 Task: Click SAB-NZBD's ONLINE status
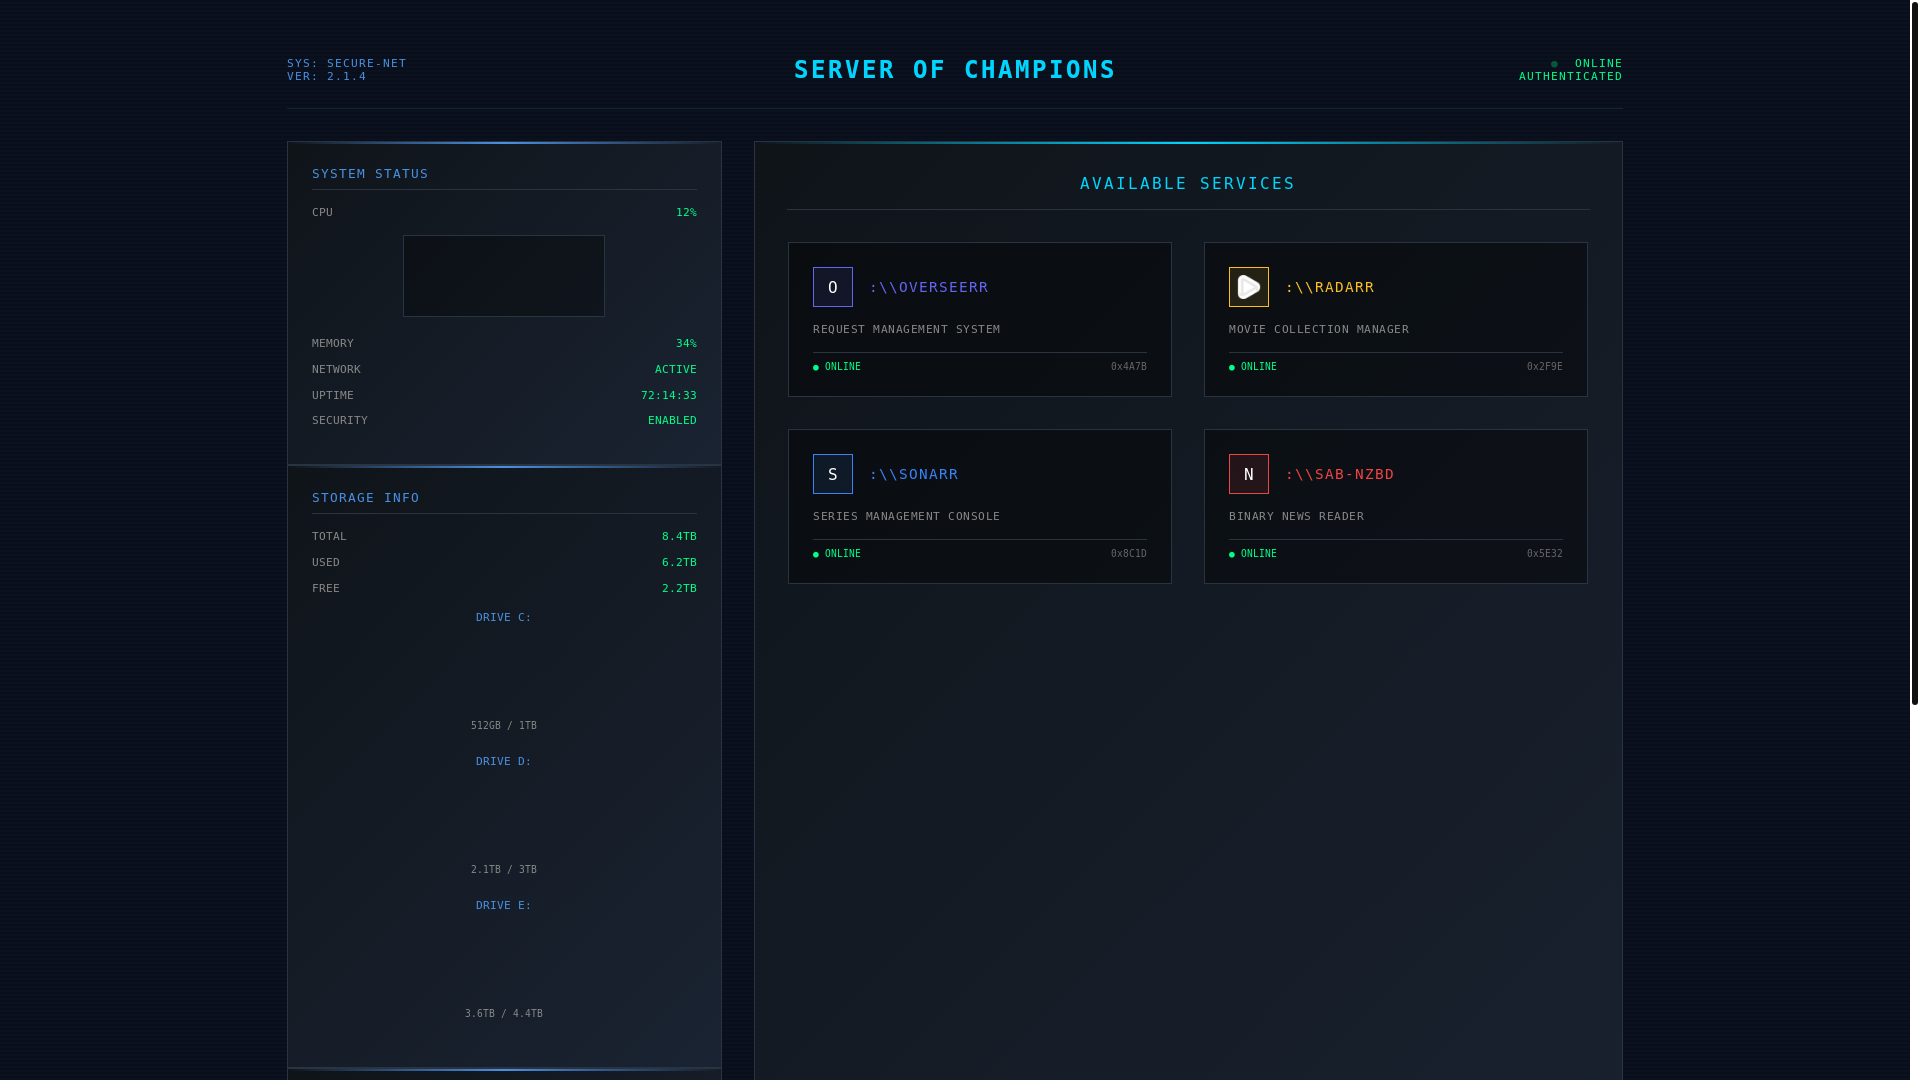coord(1253,554)
